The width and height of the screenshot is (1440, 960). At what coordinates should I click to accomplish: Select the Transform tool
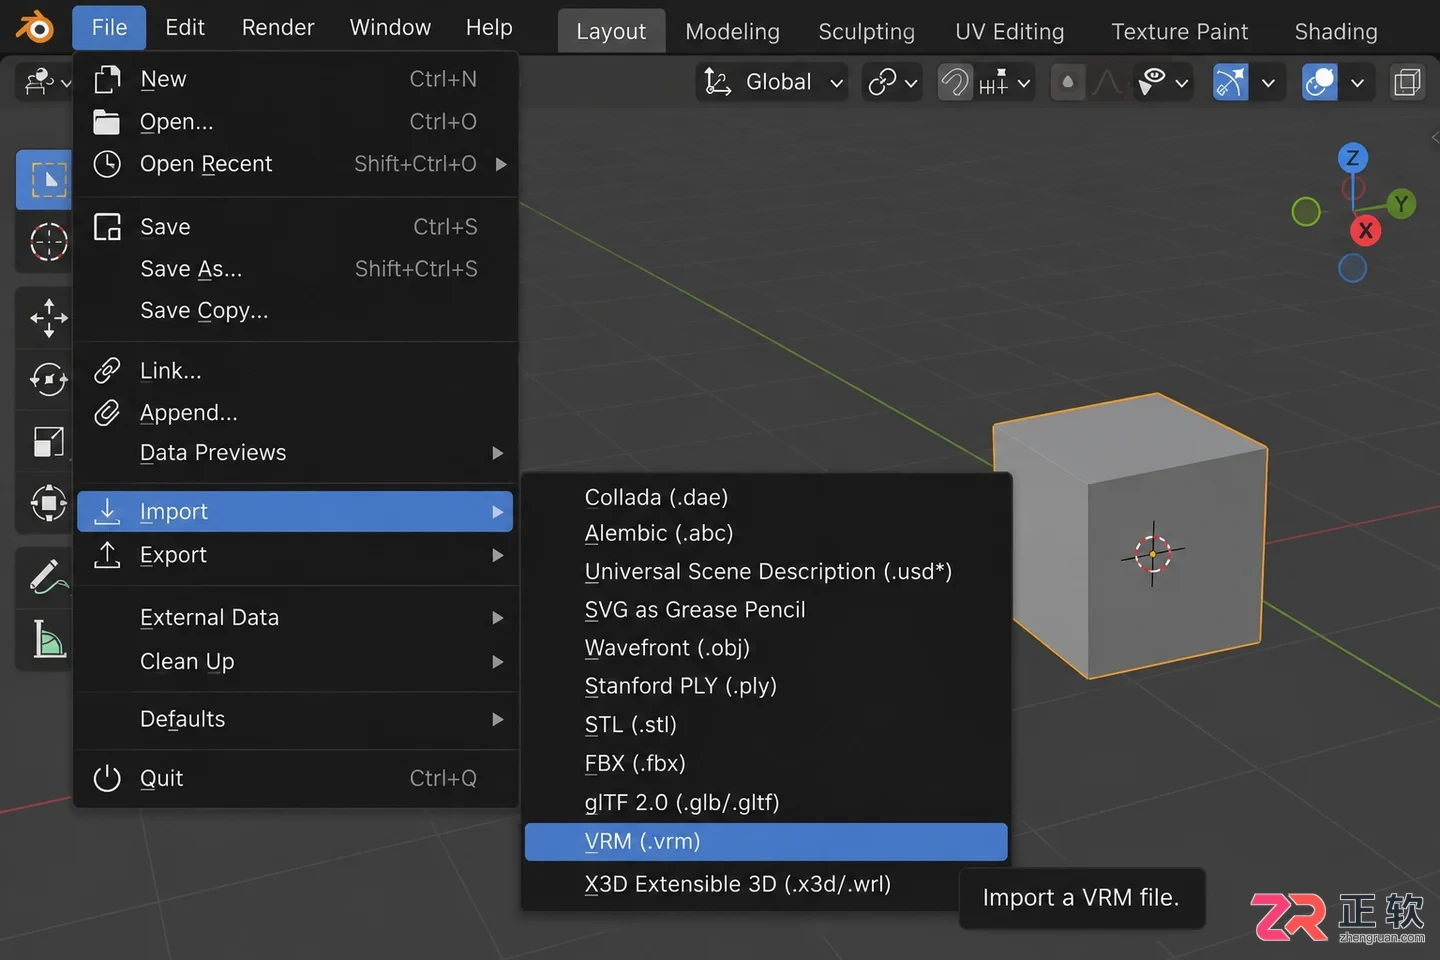pyautogui.click(x=48, y=502)
